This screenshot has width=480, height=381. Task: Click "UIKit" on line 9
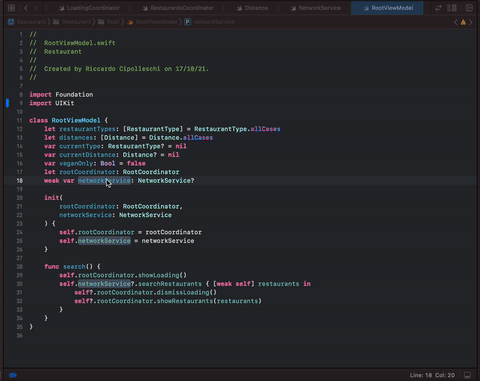tap(65, 103)
